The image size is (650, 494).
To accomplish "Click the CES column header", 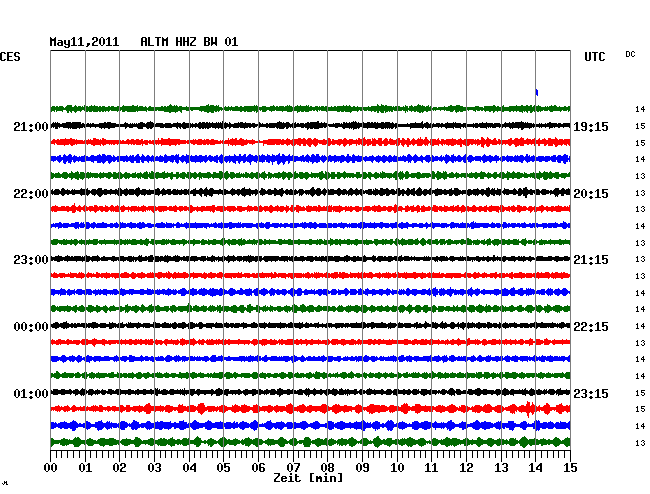I will coord(10,57).
